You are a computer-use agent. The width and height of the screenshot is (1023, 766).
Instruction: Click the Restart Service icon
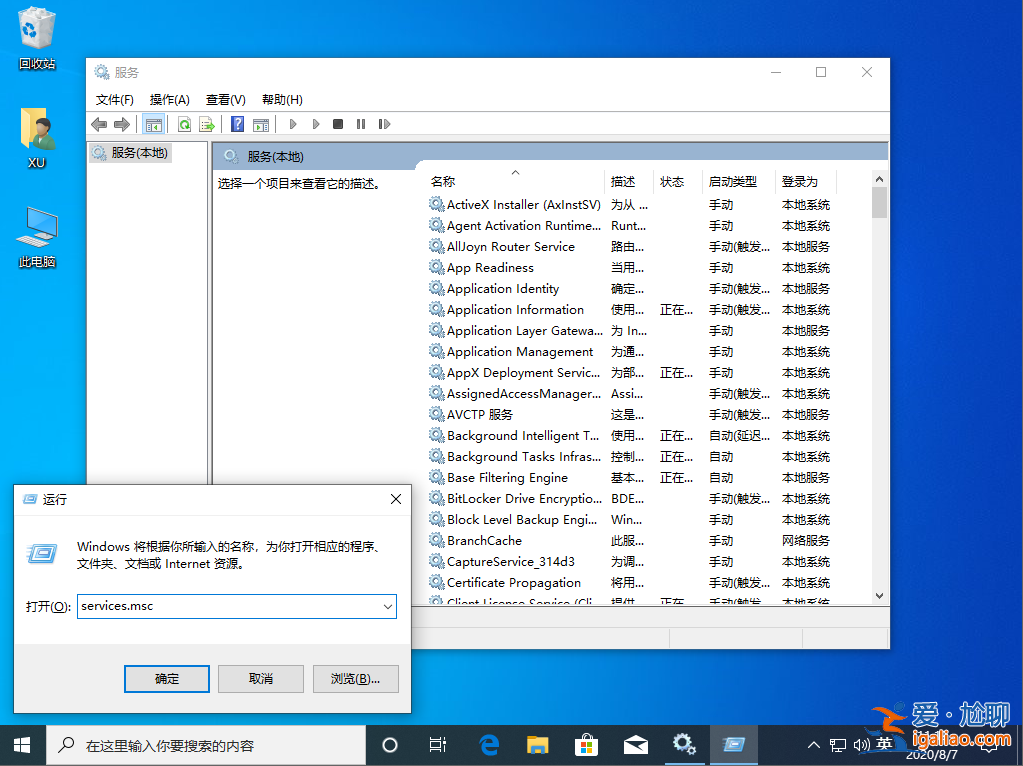click(383, 124)
